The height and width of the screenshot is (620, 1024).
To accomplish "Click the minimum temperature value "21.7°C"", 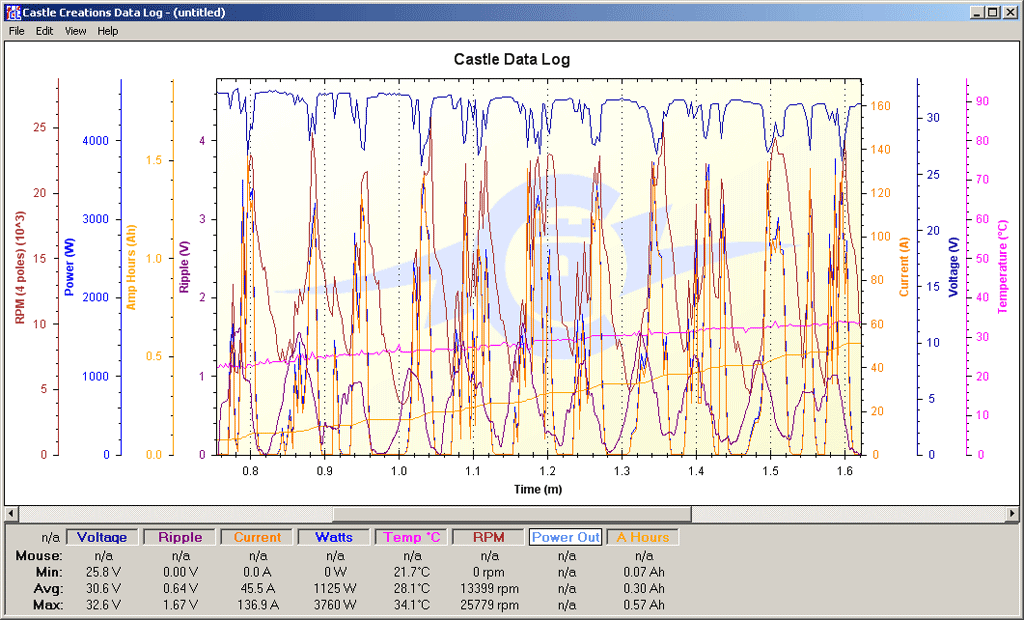I will pyautogui.click(x=412, y=572).
